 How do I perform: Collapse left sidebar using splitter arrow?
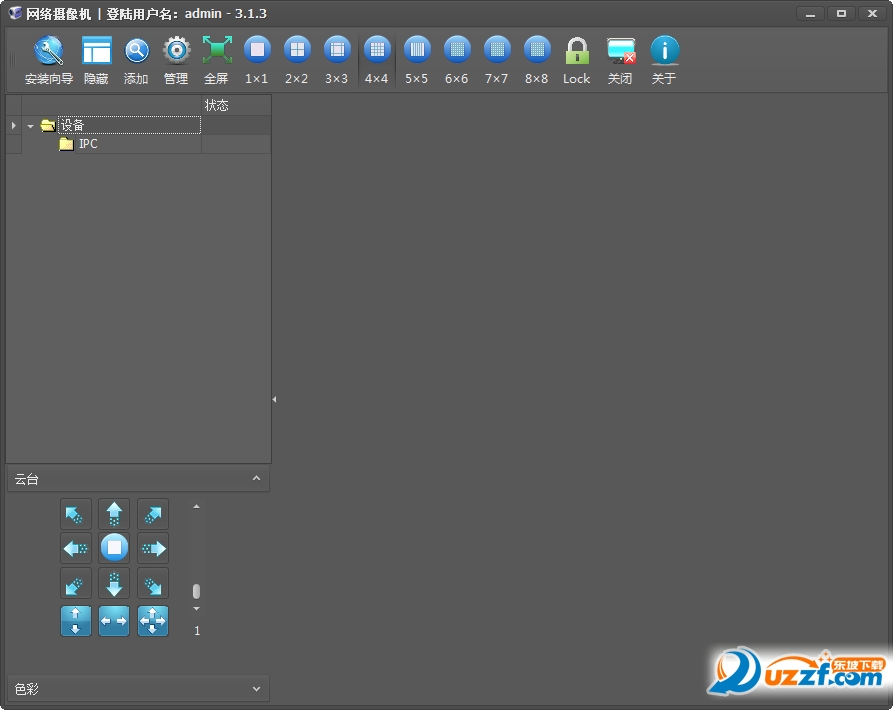coord(274,399)
